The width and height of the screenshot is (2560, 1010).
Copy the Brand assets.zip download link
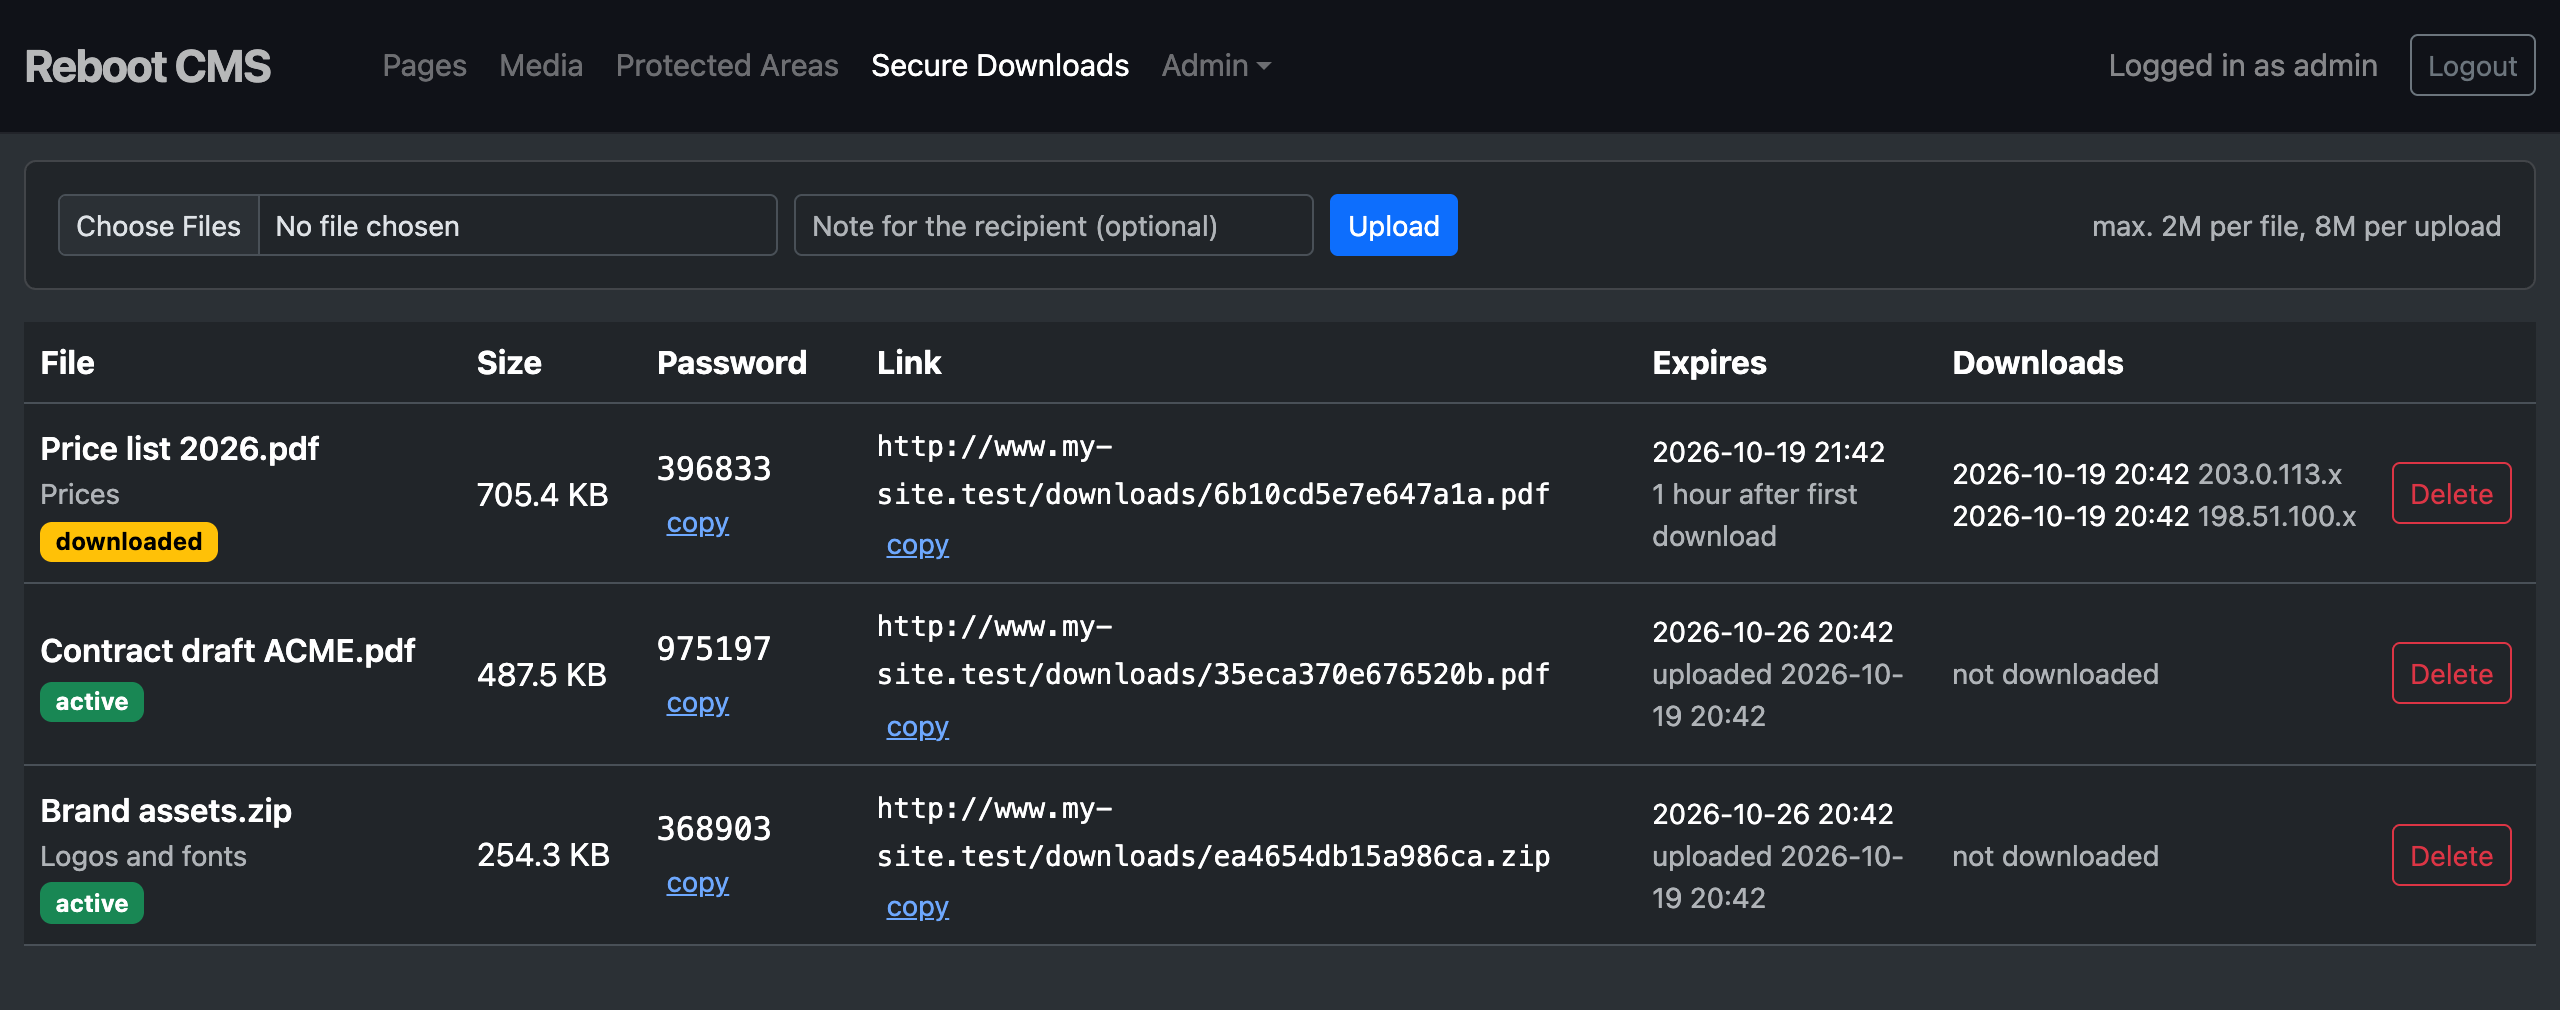(x=918, y=907)
